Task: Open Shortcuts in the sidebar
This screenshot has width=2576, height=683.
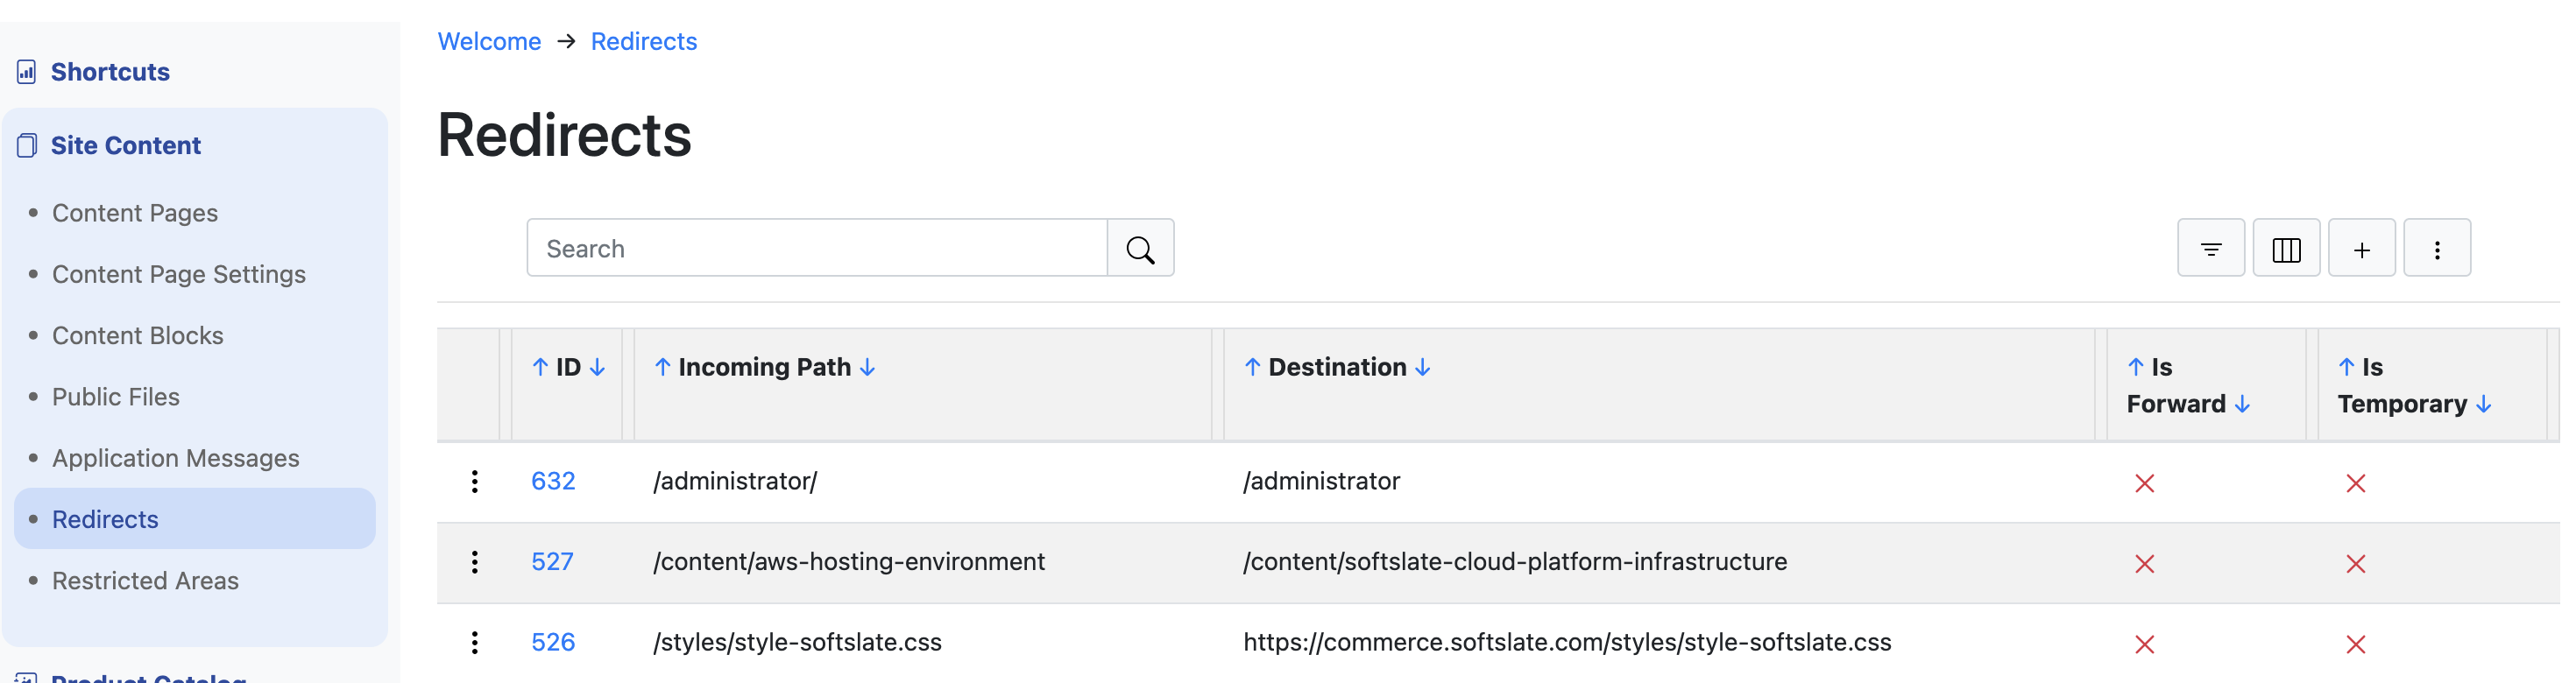Action: [x=110, y=72]
